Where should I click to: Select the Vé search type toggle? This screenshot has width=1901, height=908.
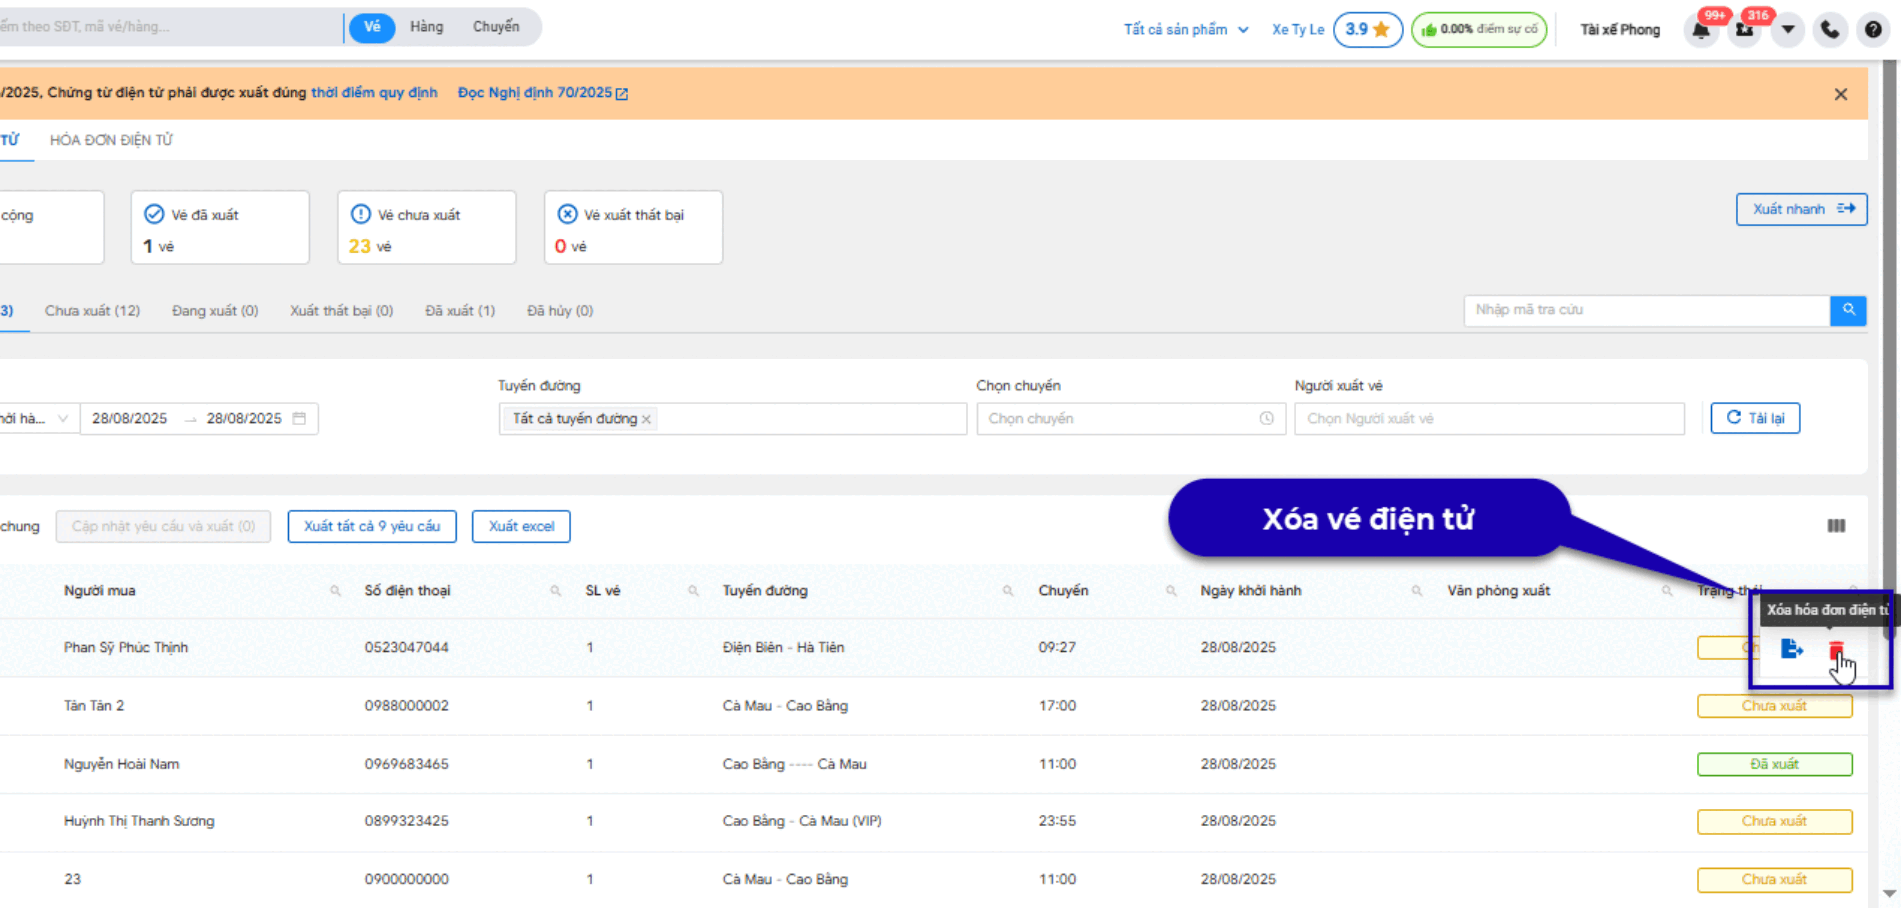click(x=372, y=27)
